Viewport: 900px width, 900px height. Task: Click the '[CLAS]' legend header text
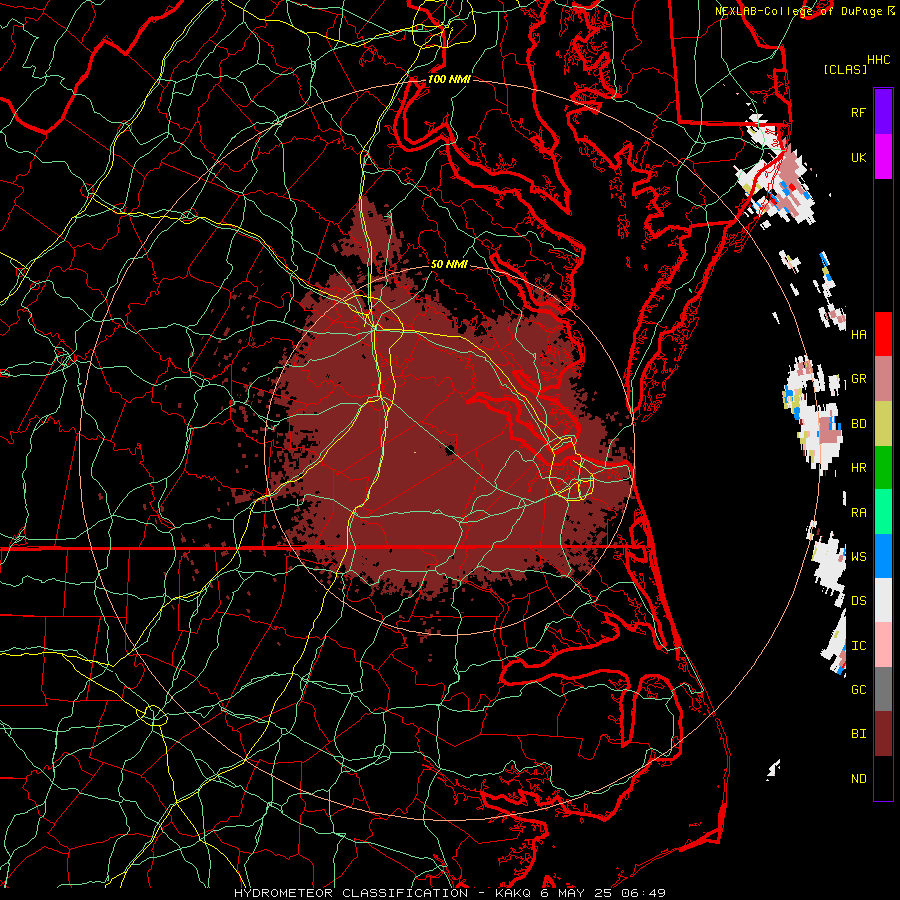pos(845,69)
